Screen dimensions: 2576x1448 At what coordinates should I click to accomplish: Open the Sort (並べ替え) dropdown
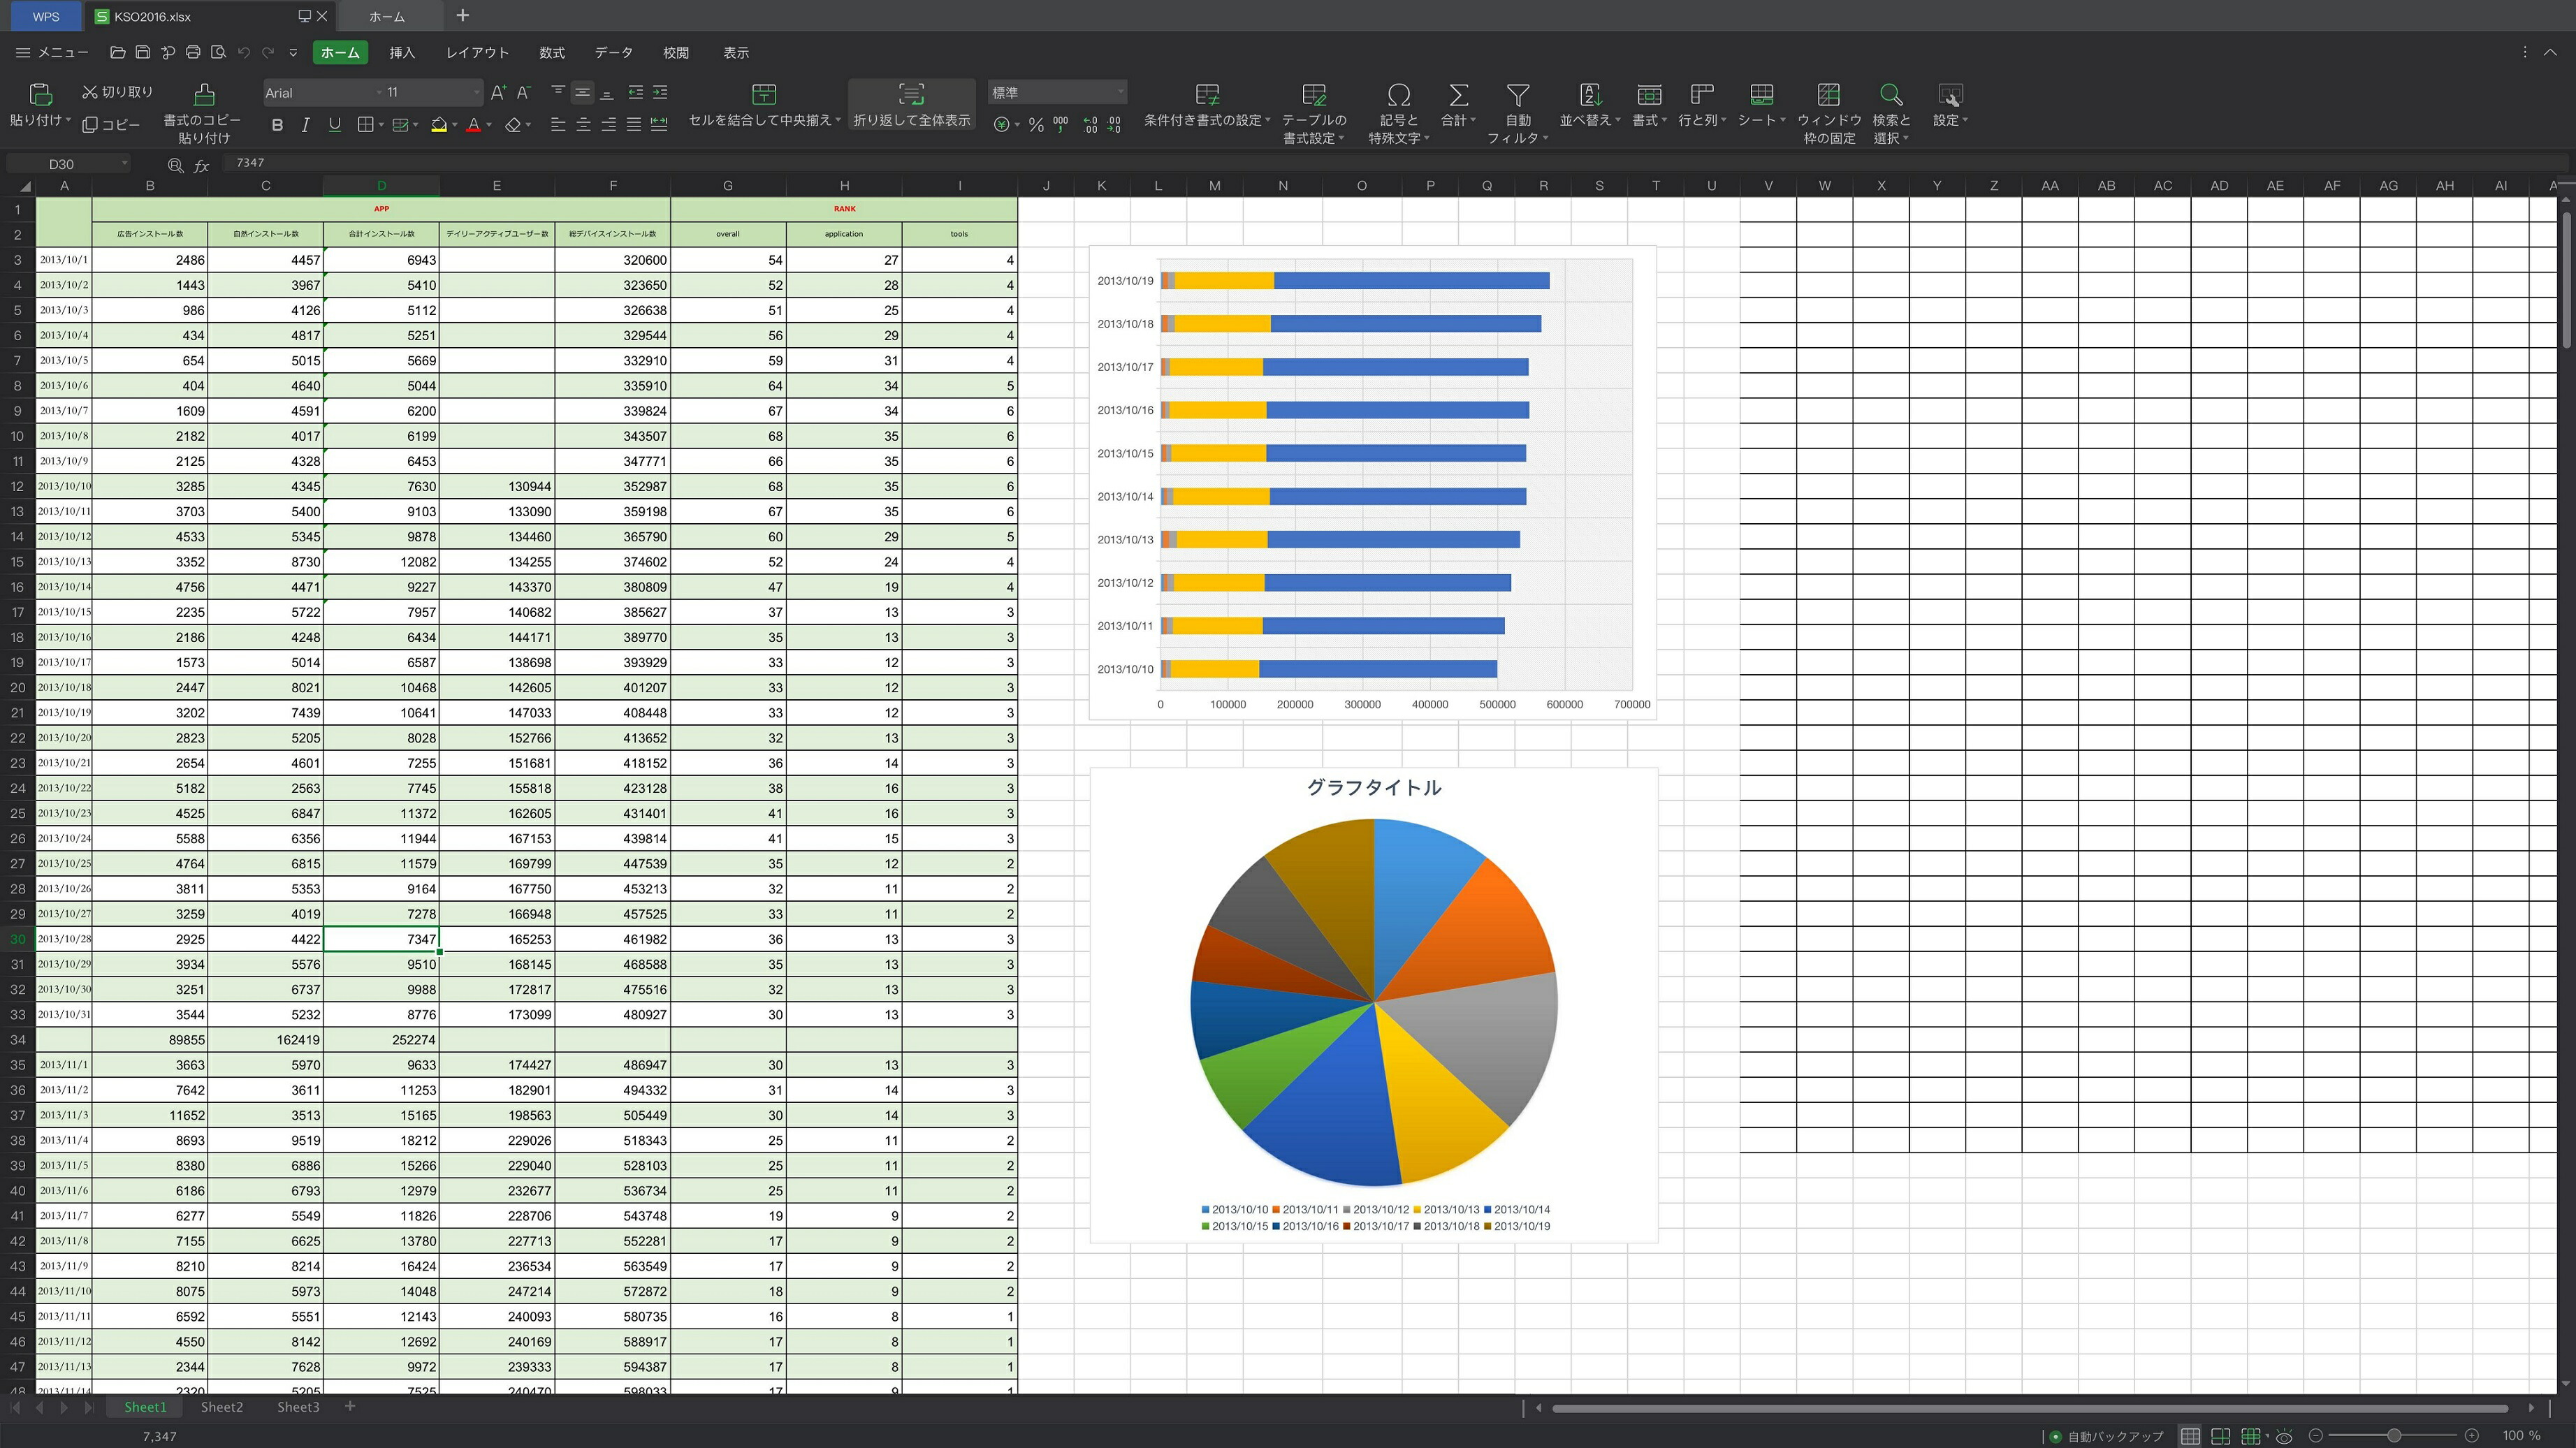[1590, 105]
